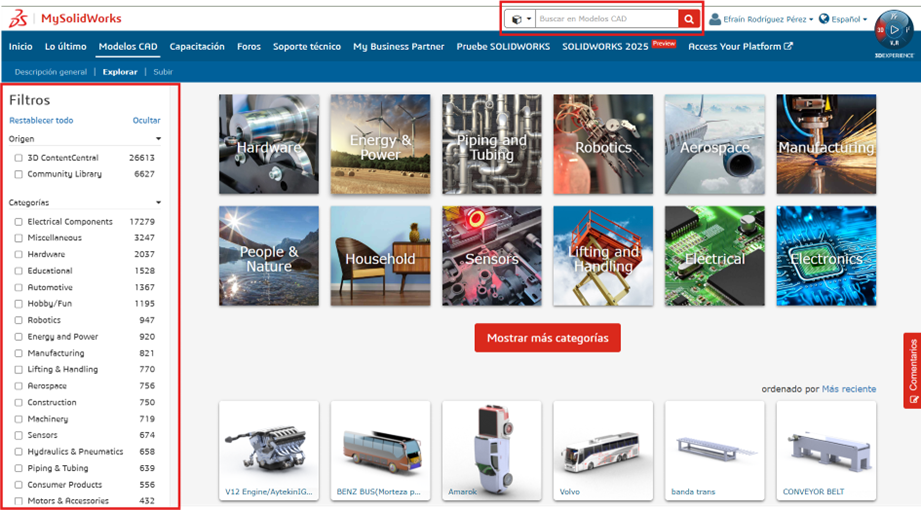Screen dimensions: 921x510
Task: Click the red search magnifier button
Action: tap(689, 19)
